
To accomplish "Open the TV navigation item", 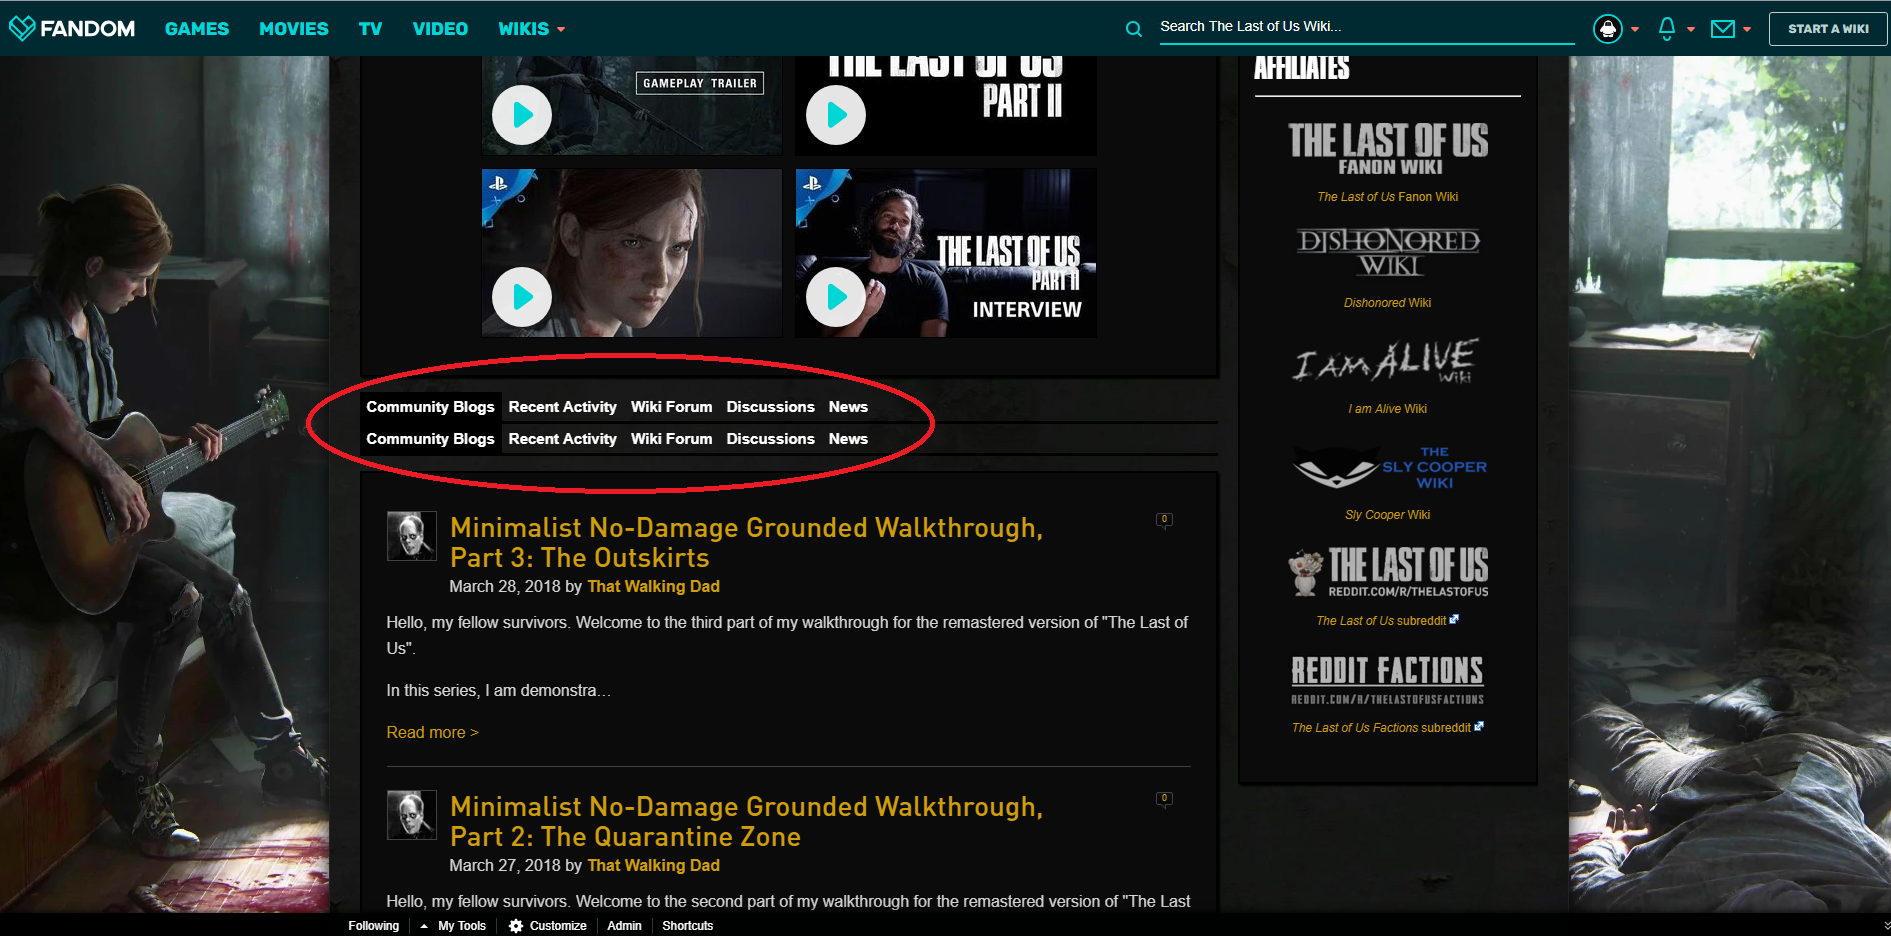I will [370, 29].
